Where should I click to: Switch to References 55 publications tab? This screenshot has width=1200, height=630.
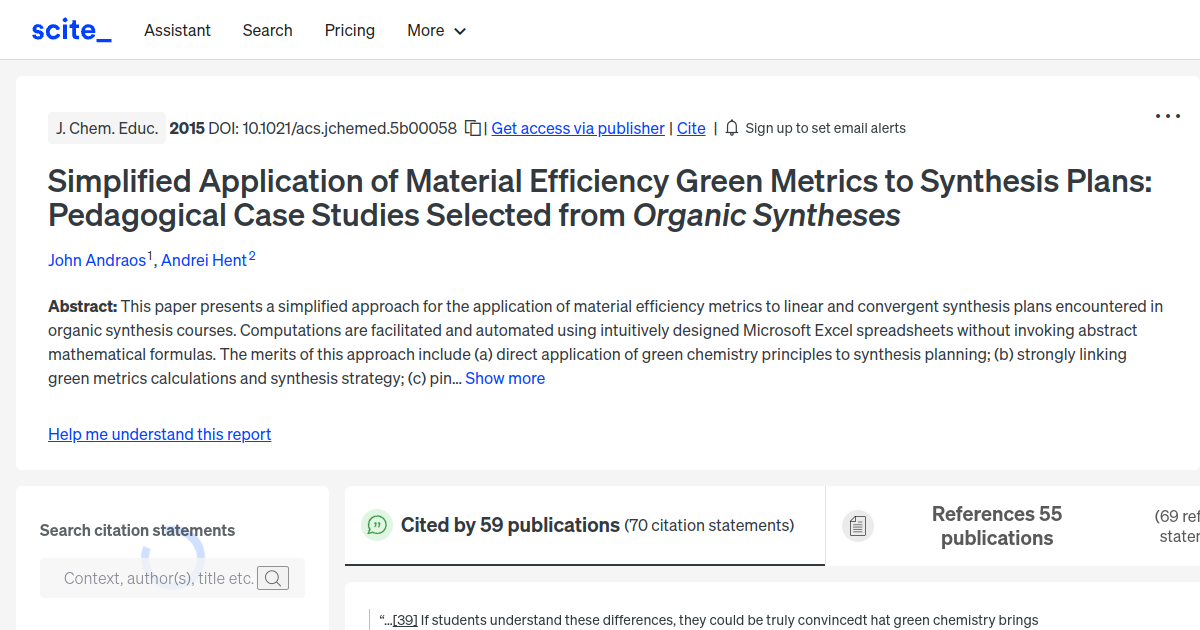[996, 526]
